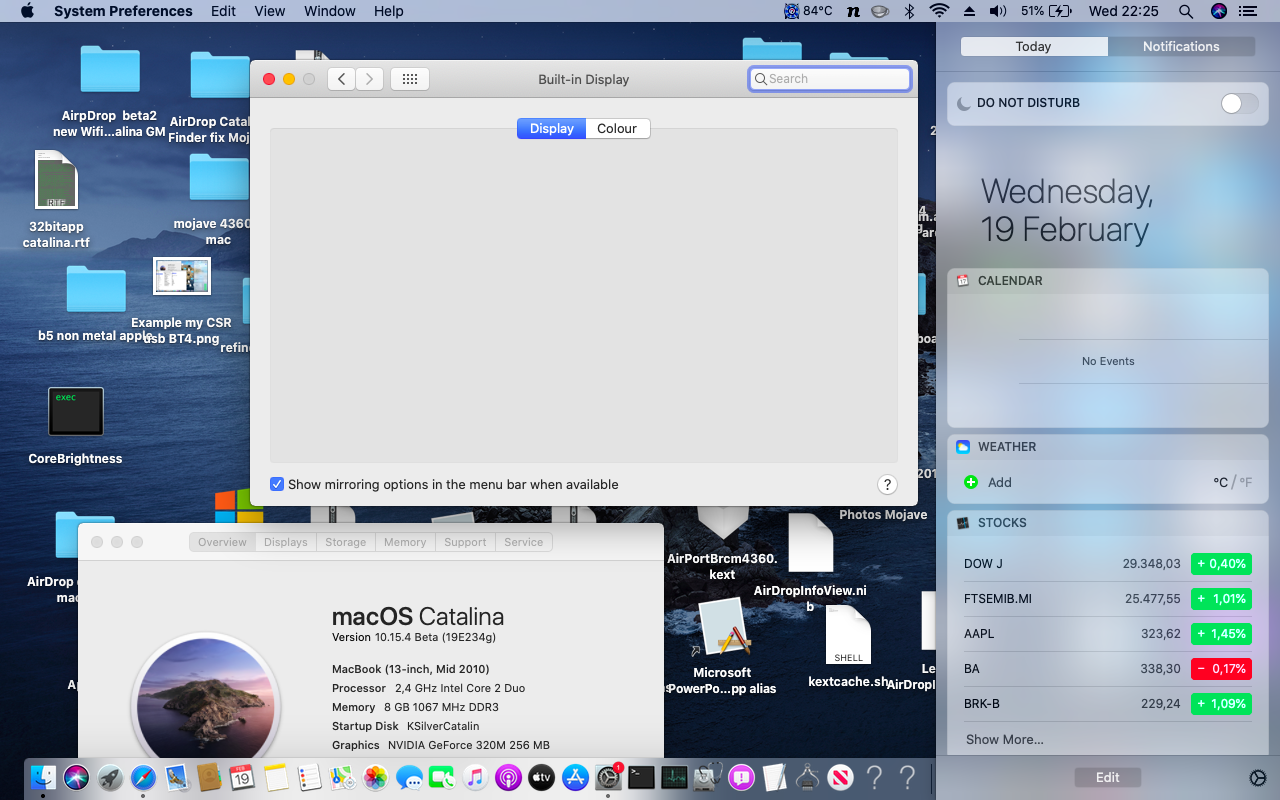The image size is (1280, 800).
Task: Click green Add weather plus icon
Action: (970, 482)
